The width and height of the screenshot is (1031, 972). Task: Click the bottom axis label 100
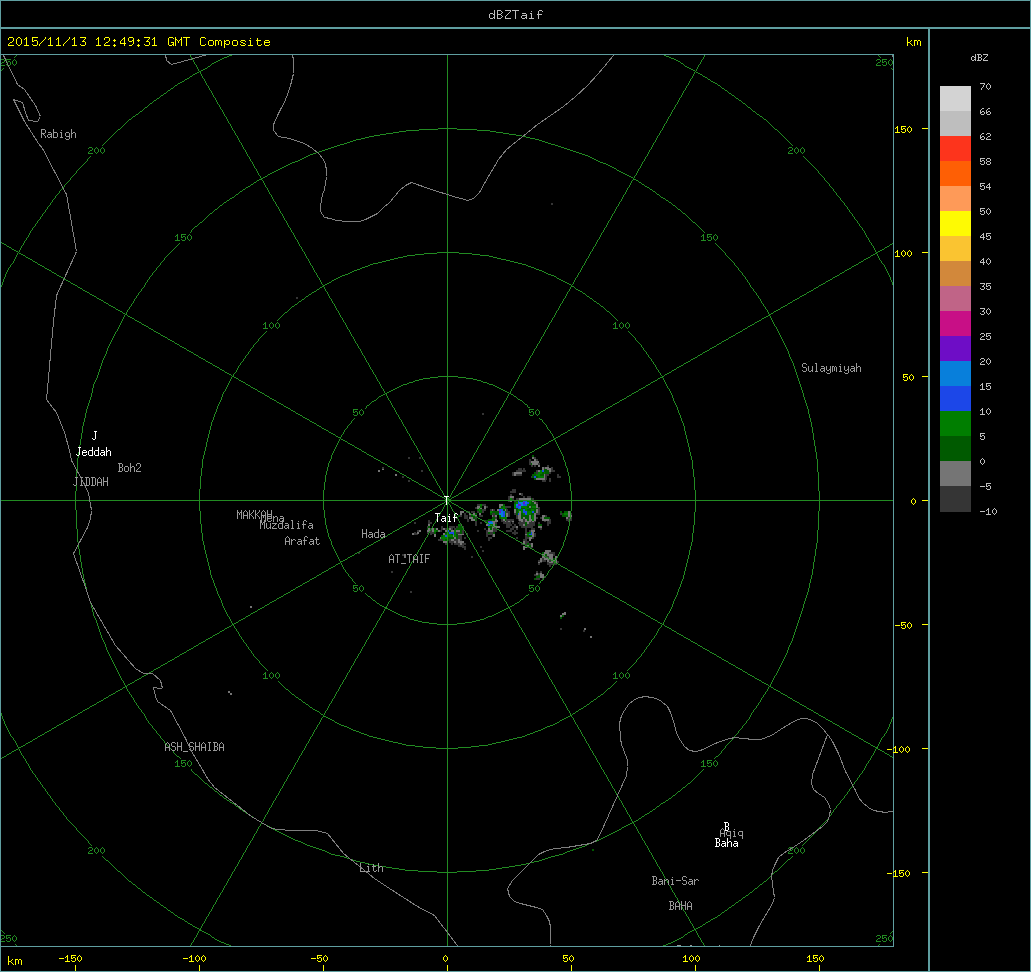coord(691,958)
